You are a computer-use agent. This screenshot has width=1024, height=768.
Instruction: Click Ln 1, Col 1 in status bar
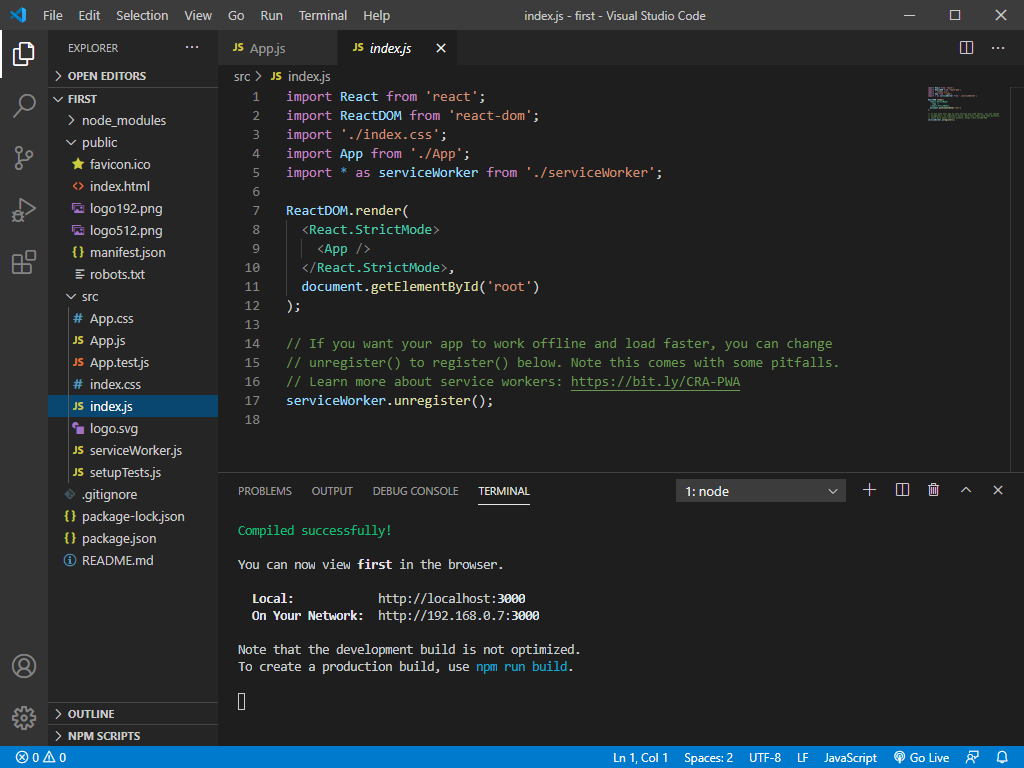[x=640, y=758]
